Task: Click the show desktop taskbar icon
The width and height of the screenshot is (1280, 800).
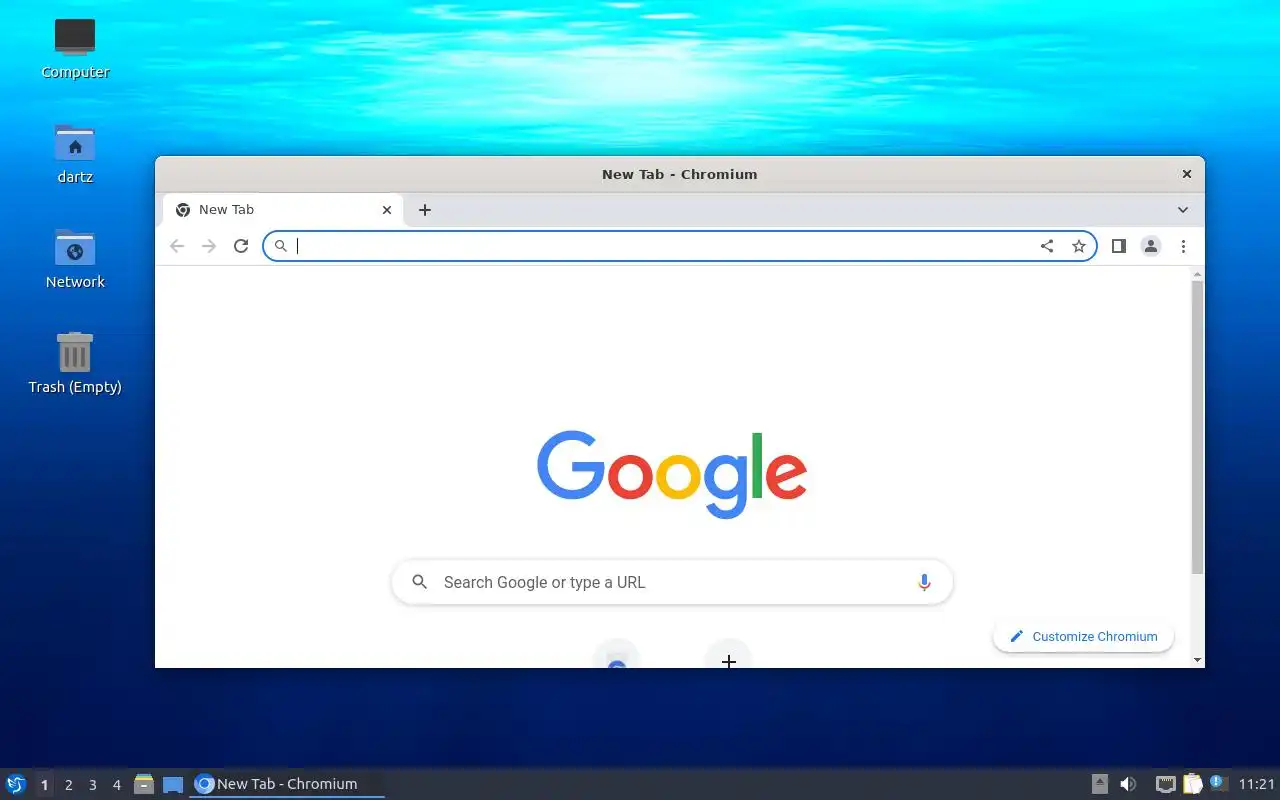Action: click(x=173, y=784)
